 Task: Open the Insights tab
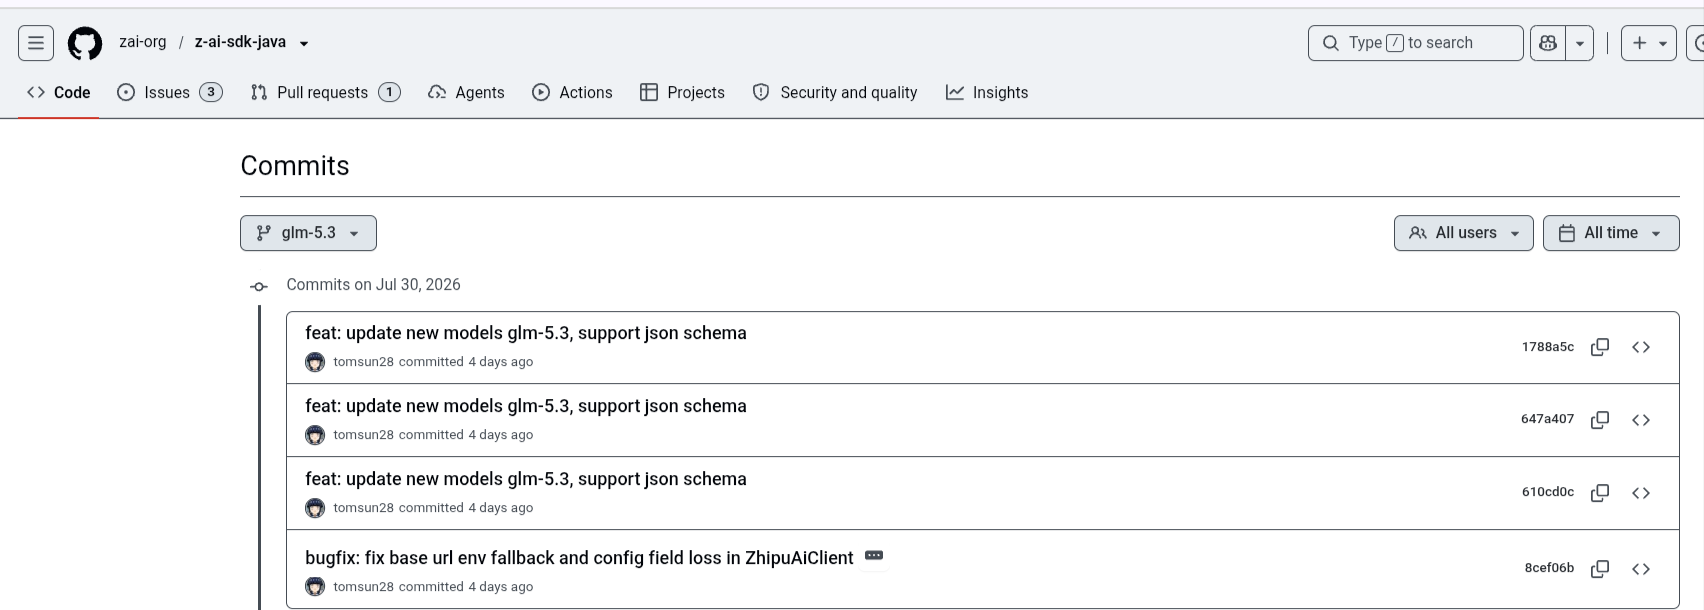pyautogui.click(x=987, y=92)
